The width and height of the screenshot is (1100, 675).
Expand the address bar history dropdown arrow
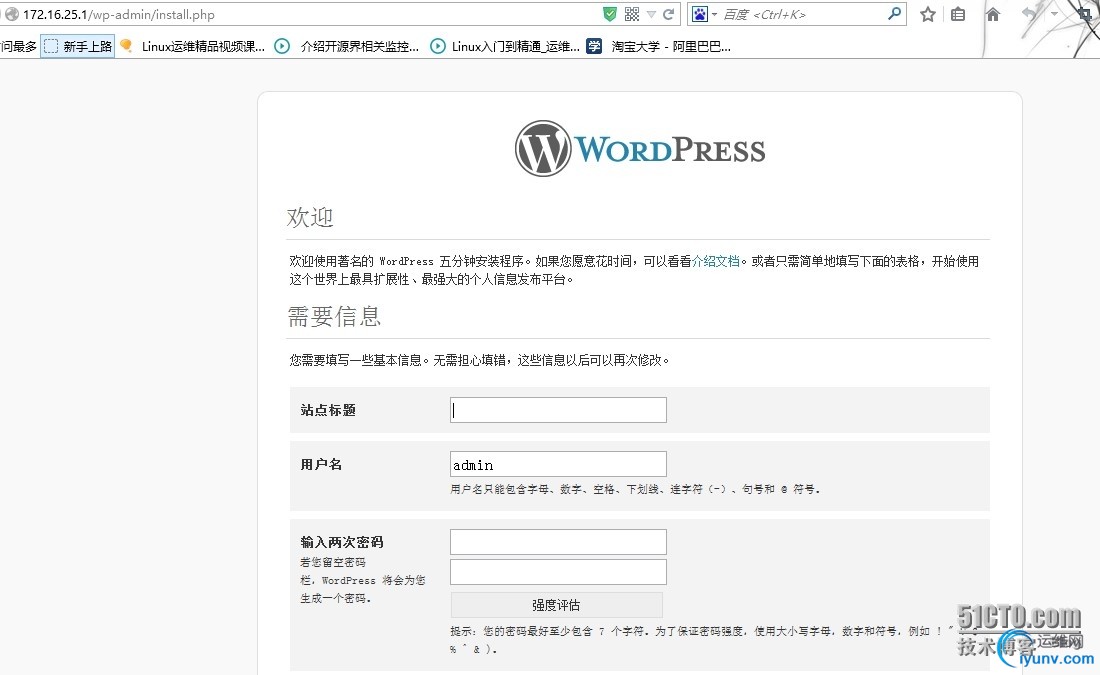coord(651,14)
